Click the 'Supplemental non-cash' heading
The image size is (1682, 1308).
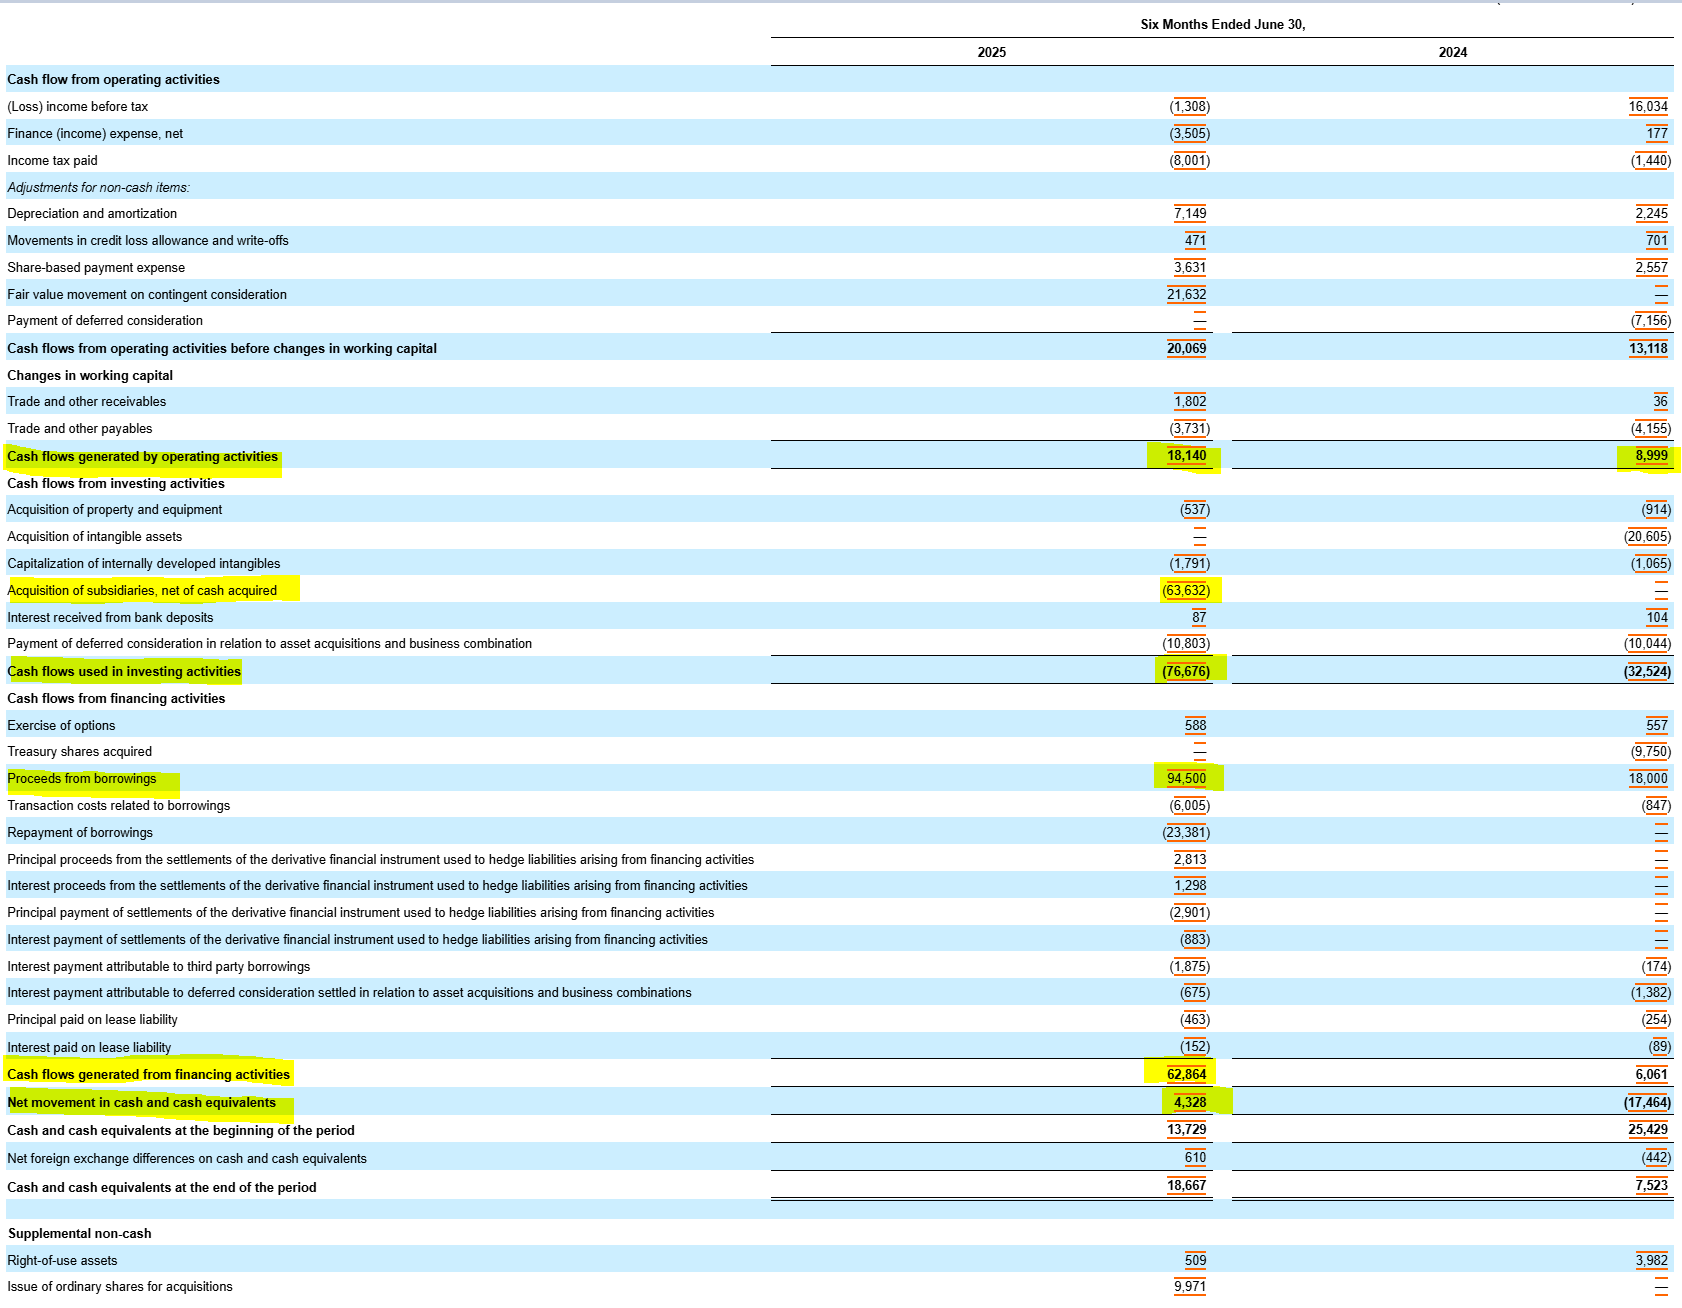coord(80,1234)
